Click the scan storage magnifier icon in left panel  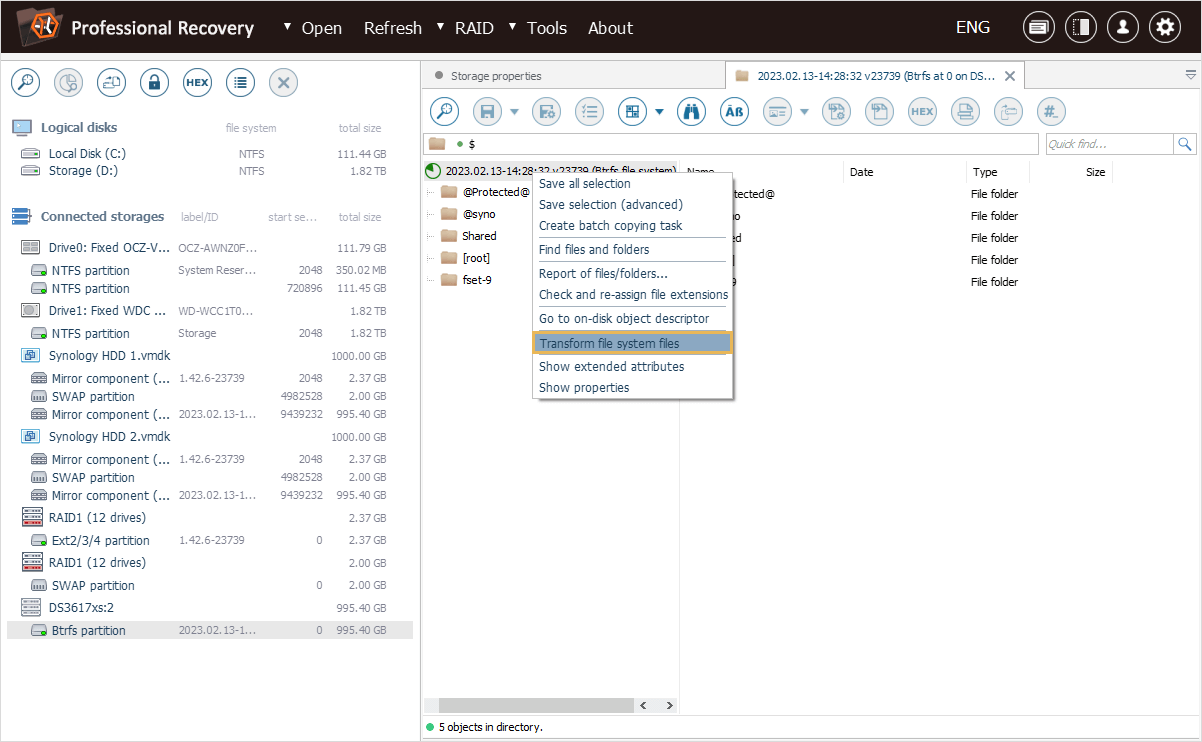click(25, 83)
